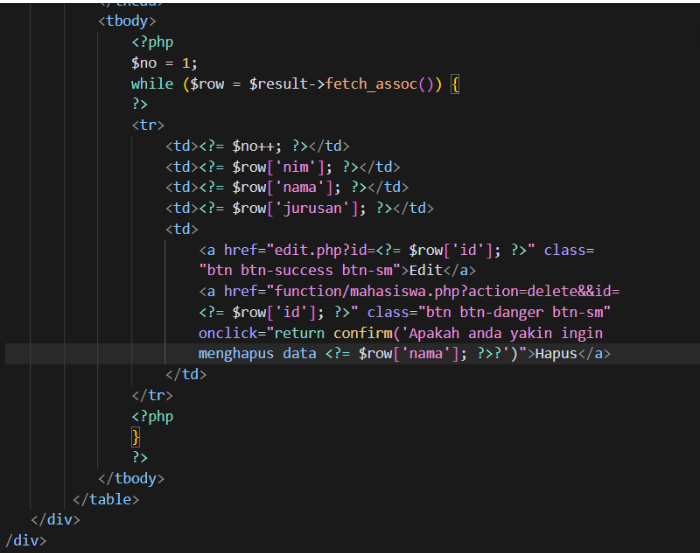Click the onclick attribute name
This screenshot has width=700, height=553.
(229, 333)
